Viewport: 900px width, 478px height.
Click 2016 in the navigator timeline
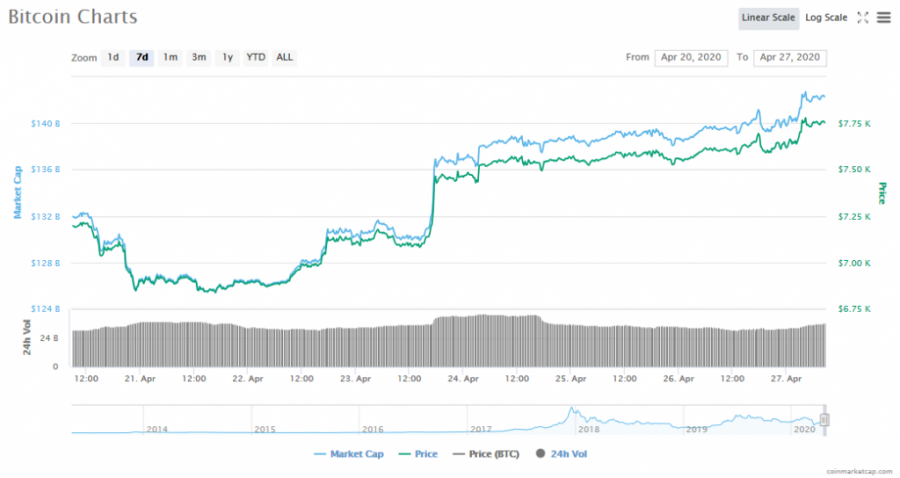point(373,429)
